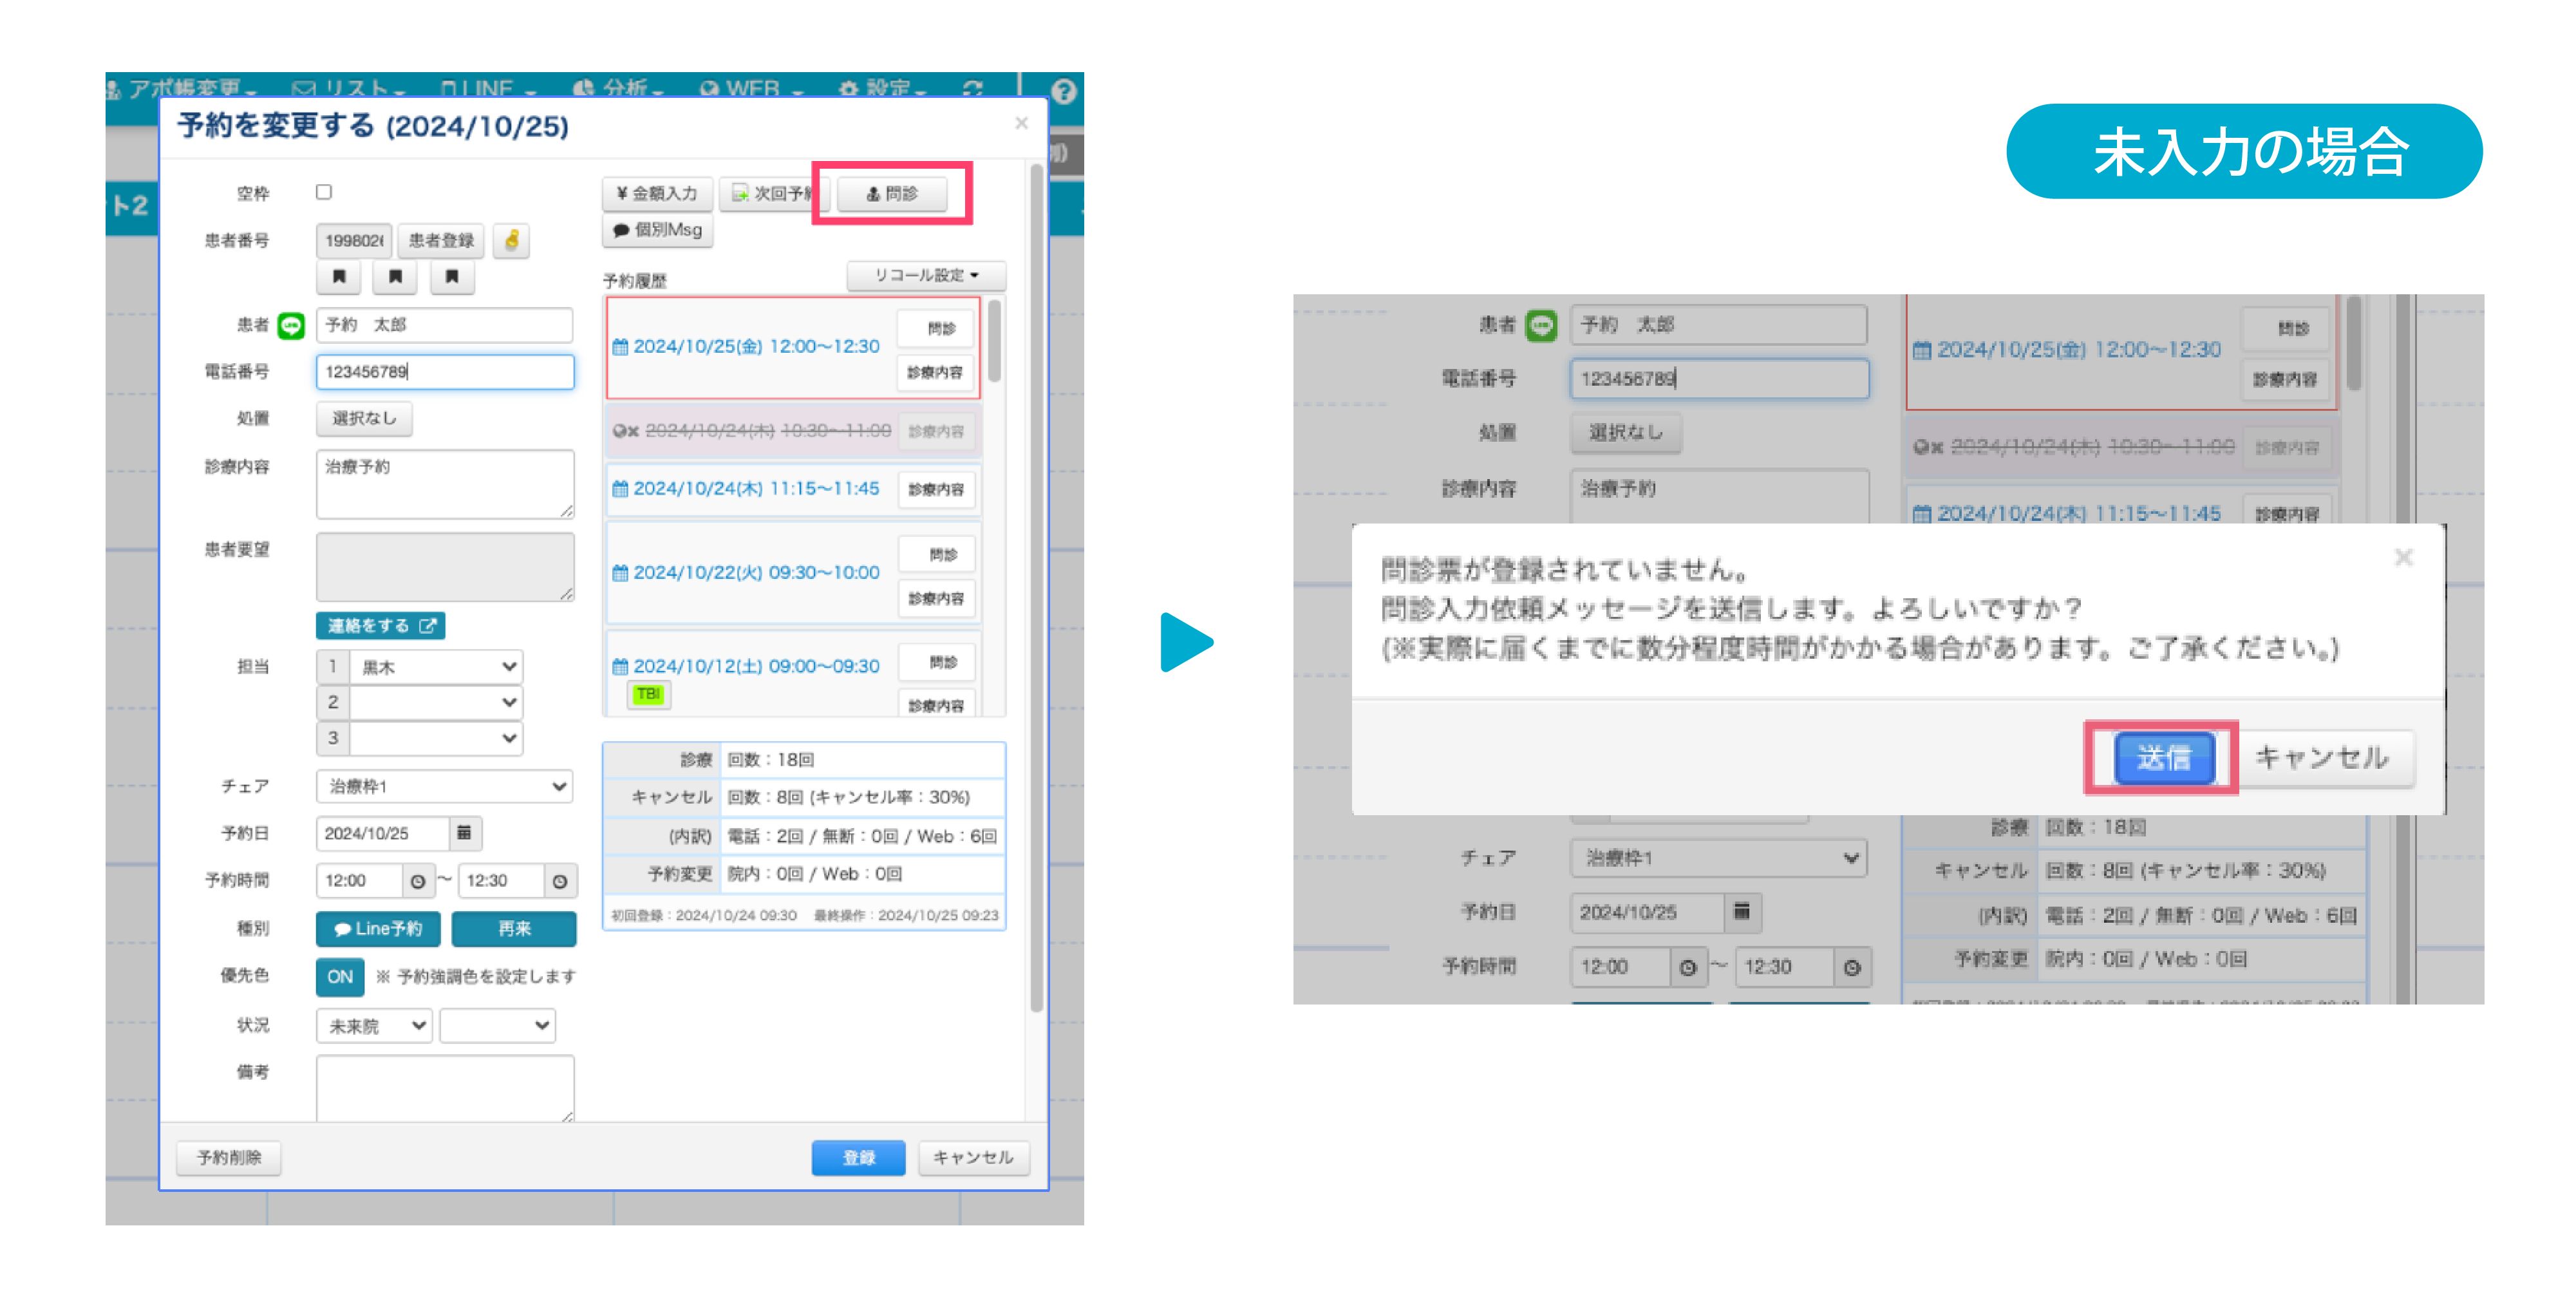Open the 状況 dropdown showing 未来院
2576x1302 pixels.
click(x=374, y=1025)
